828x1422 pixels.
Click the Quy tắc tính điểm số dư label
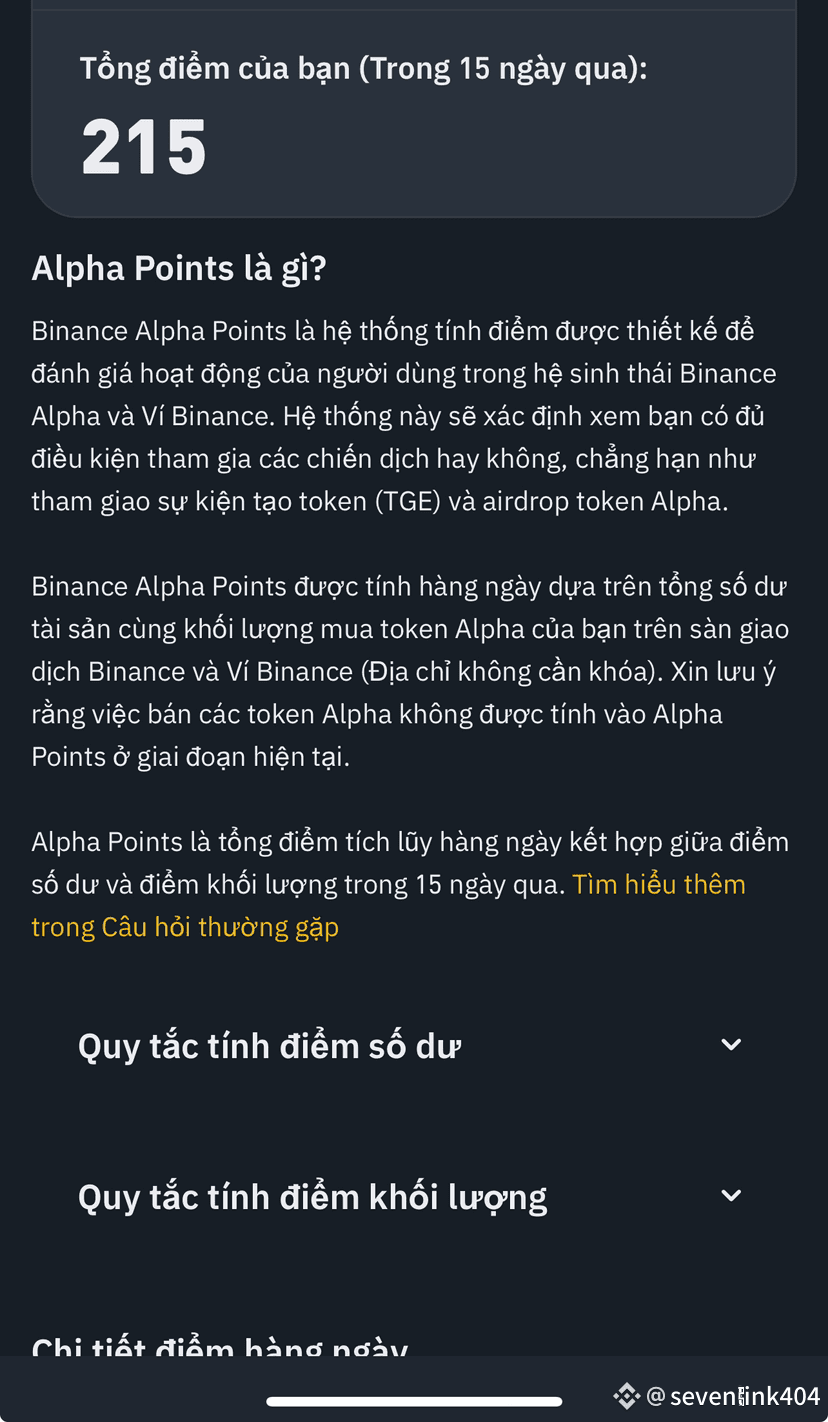(x=268, y=1045)
